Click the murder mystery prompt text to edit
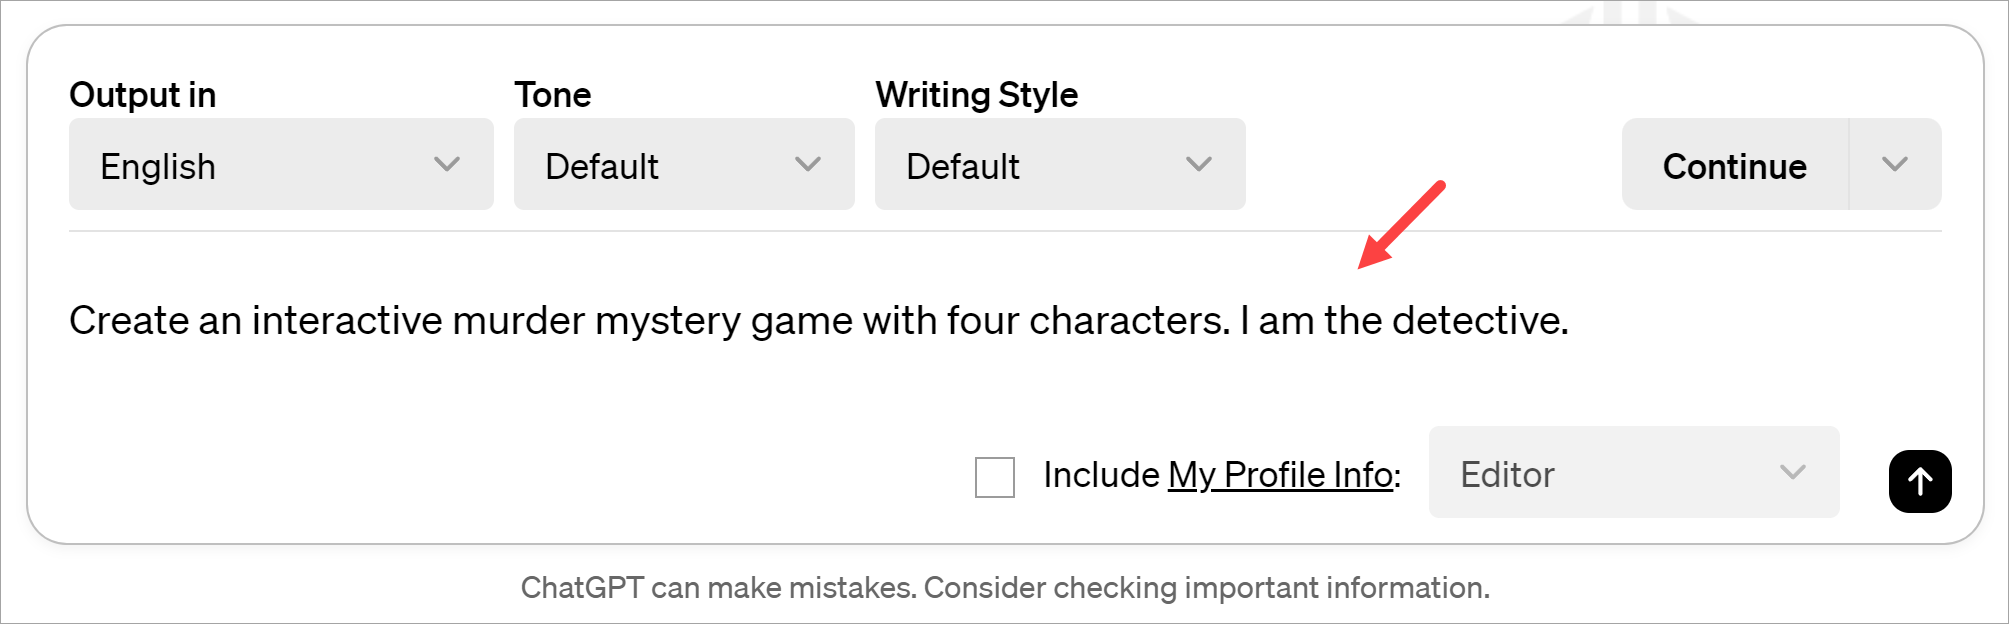The image size is (2009, 624). pyautogui.click(x=818, y=320)
